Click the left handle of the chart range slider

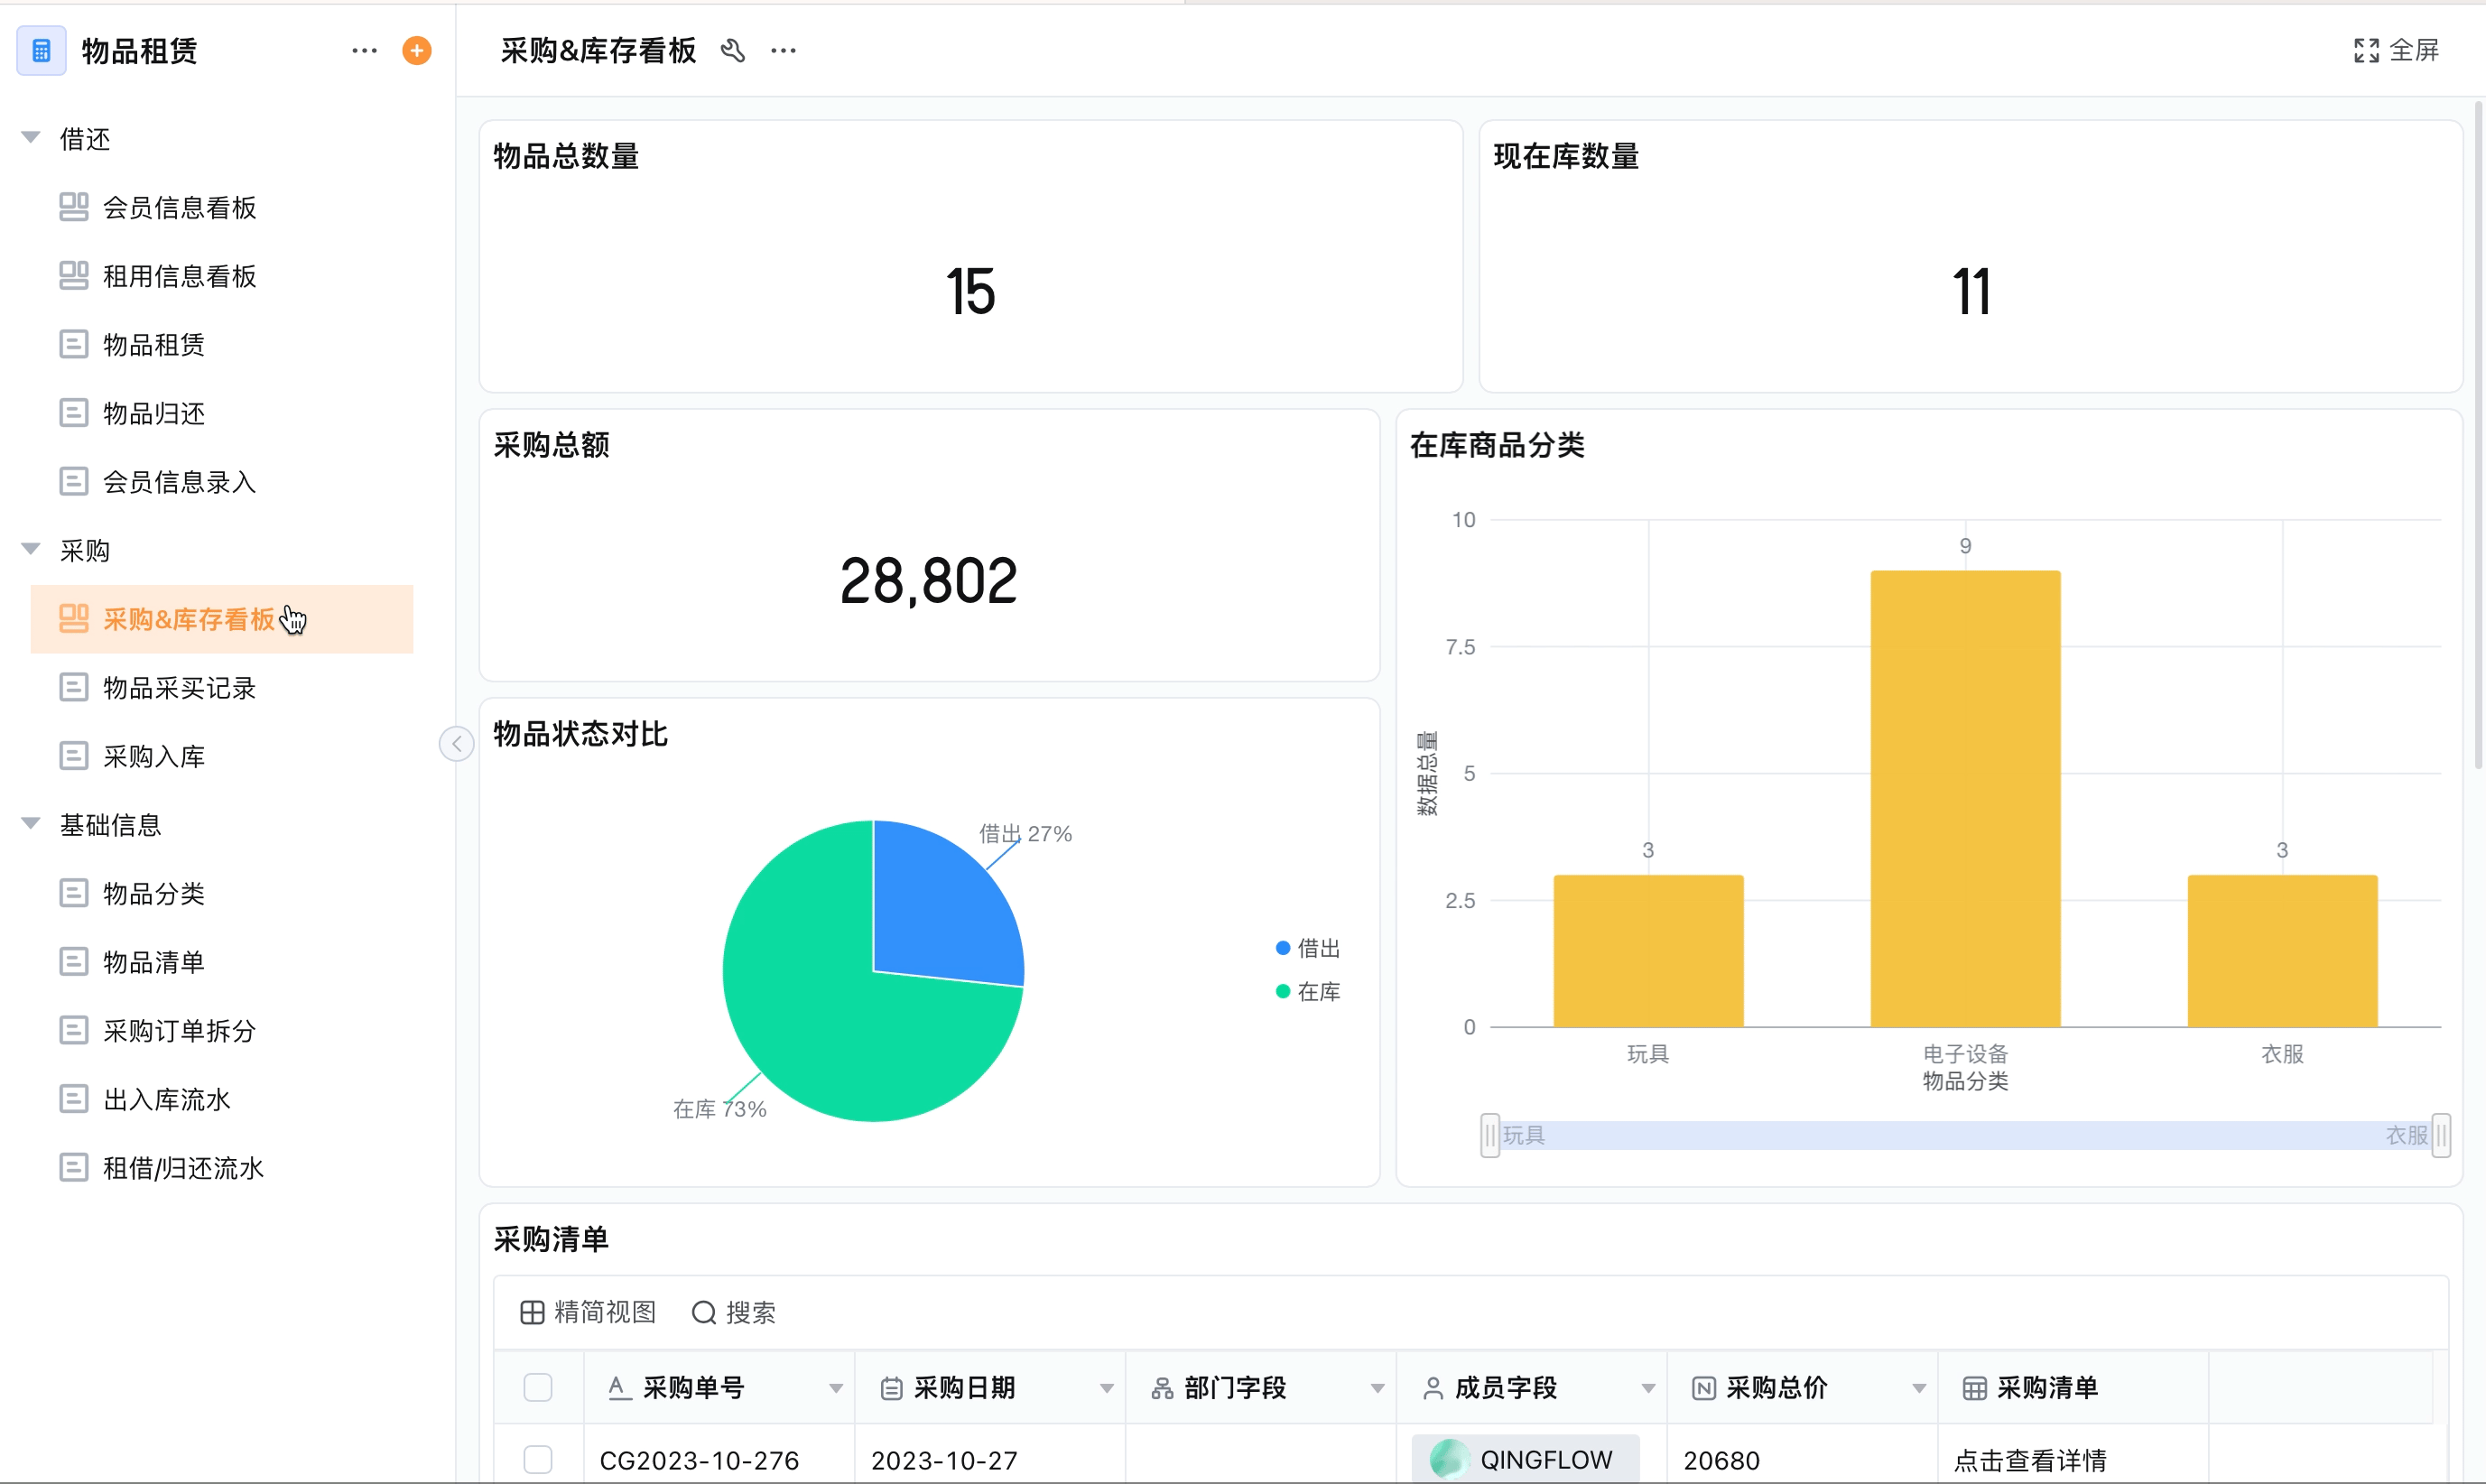(x=1490, y=1135)
